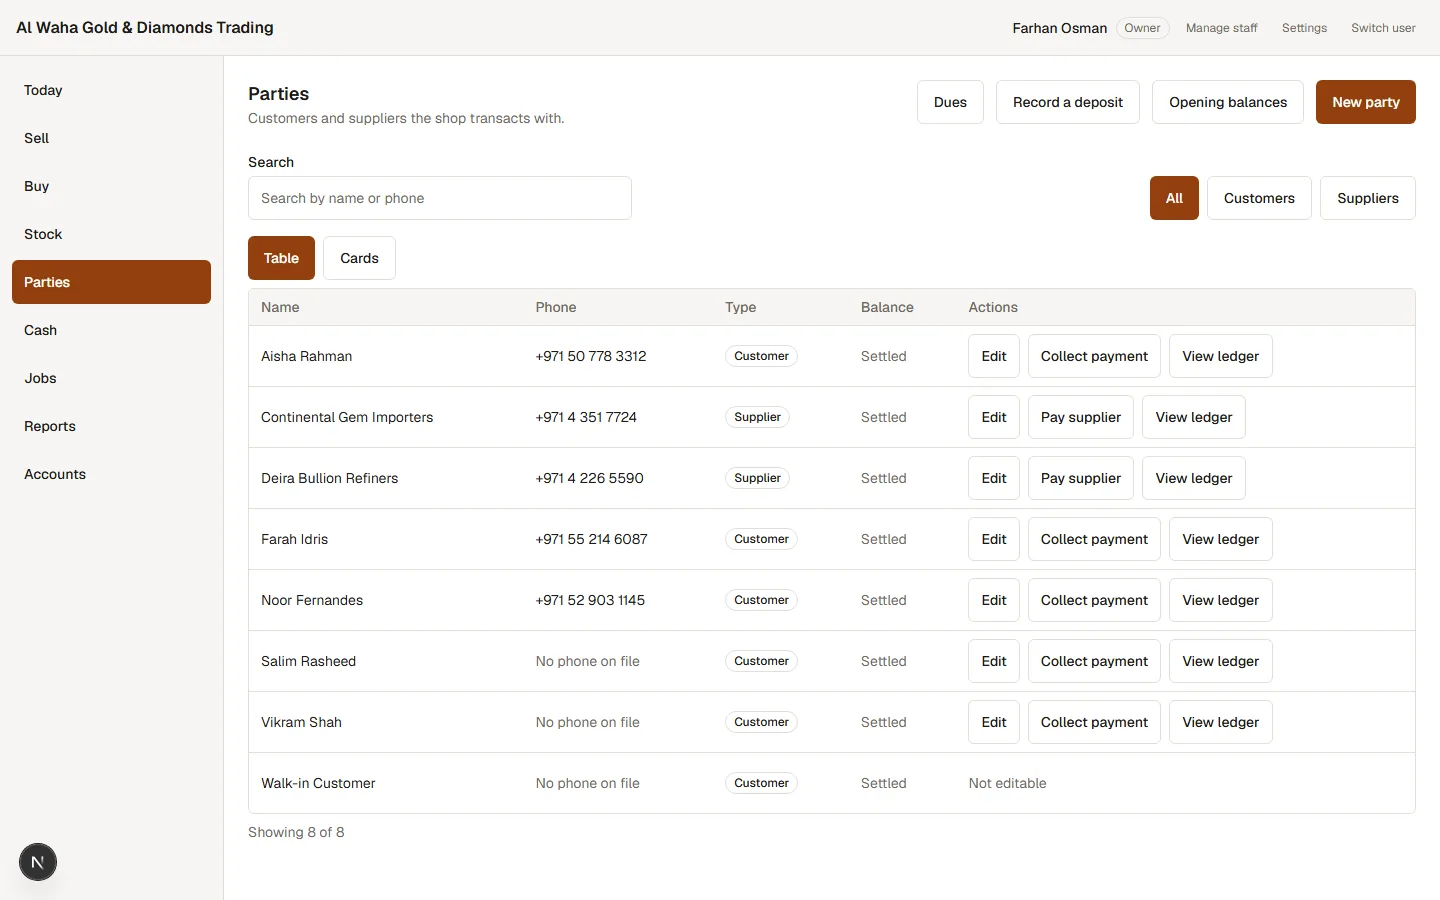This screenshot has height=900, width=1440.
Task: Select the All filter
Action: [x=1174, y=198]
